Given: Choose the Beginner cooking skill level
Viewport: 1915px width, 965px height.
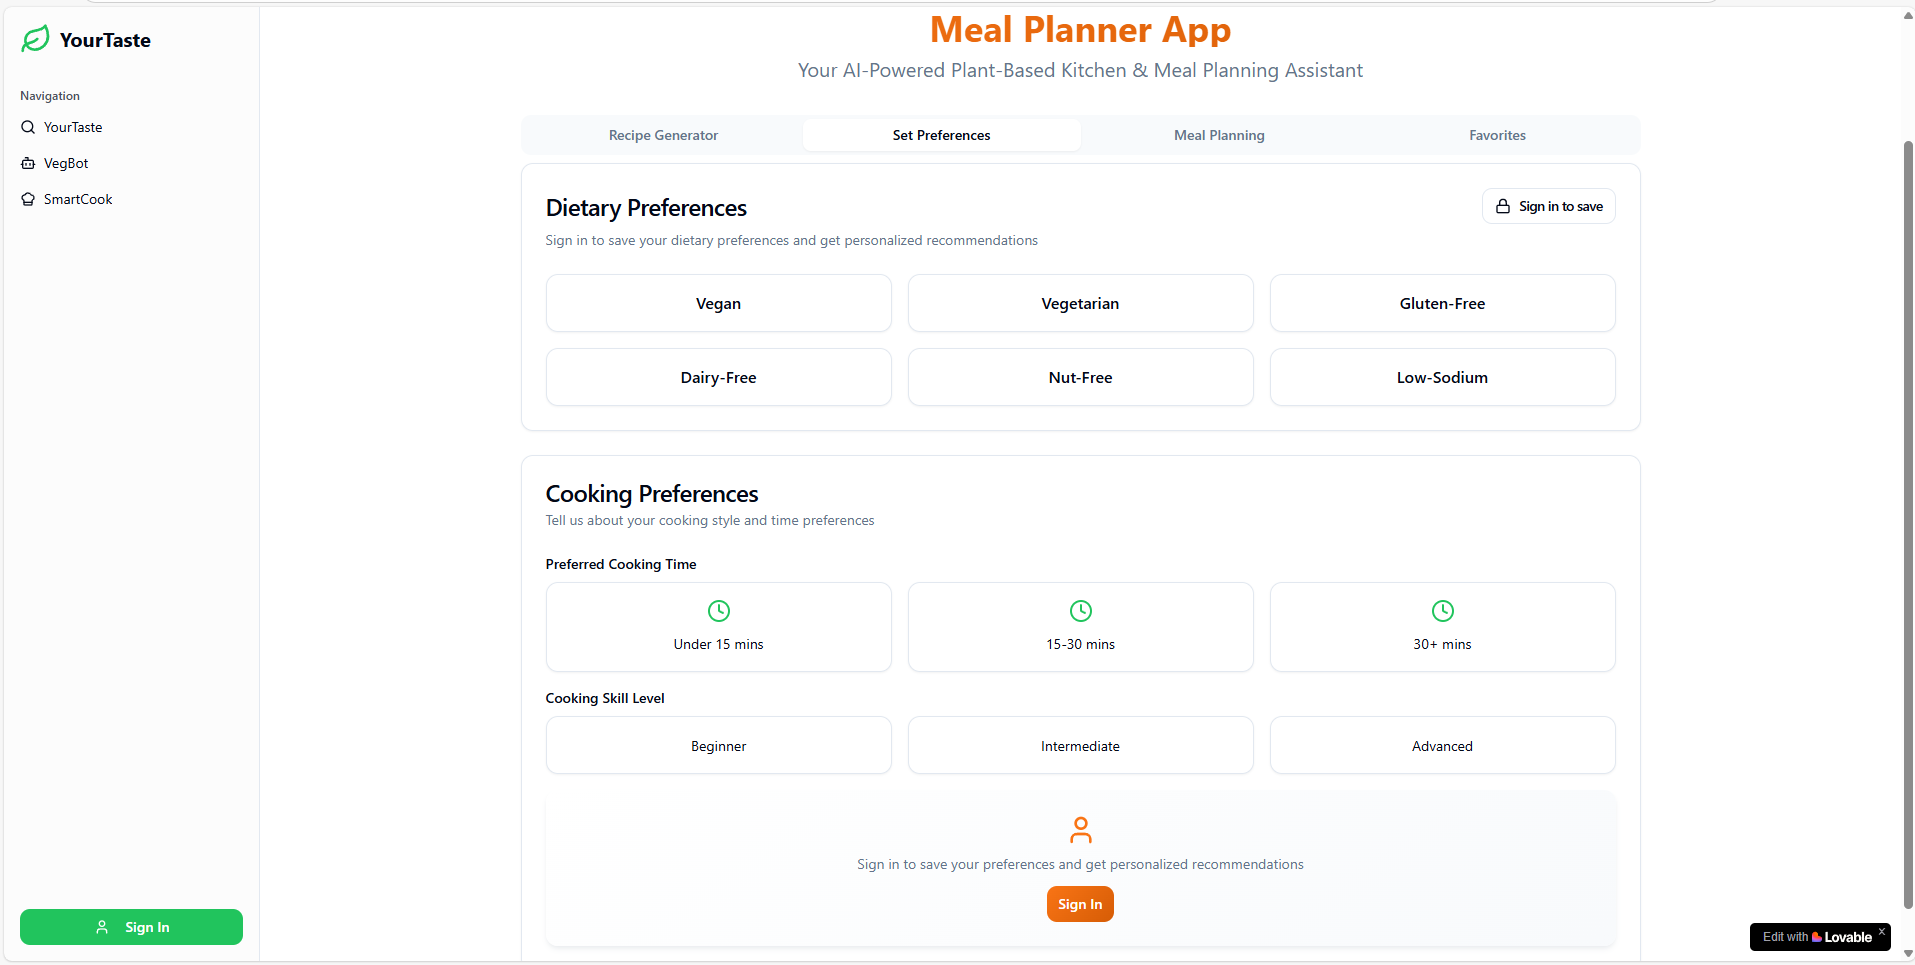Looking at the screenshot, I should (x=719, y=745).
